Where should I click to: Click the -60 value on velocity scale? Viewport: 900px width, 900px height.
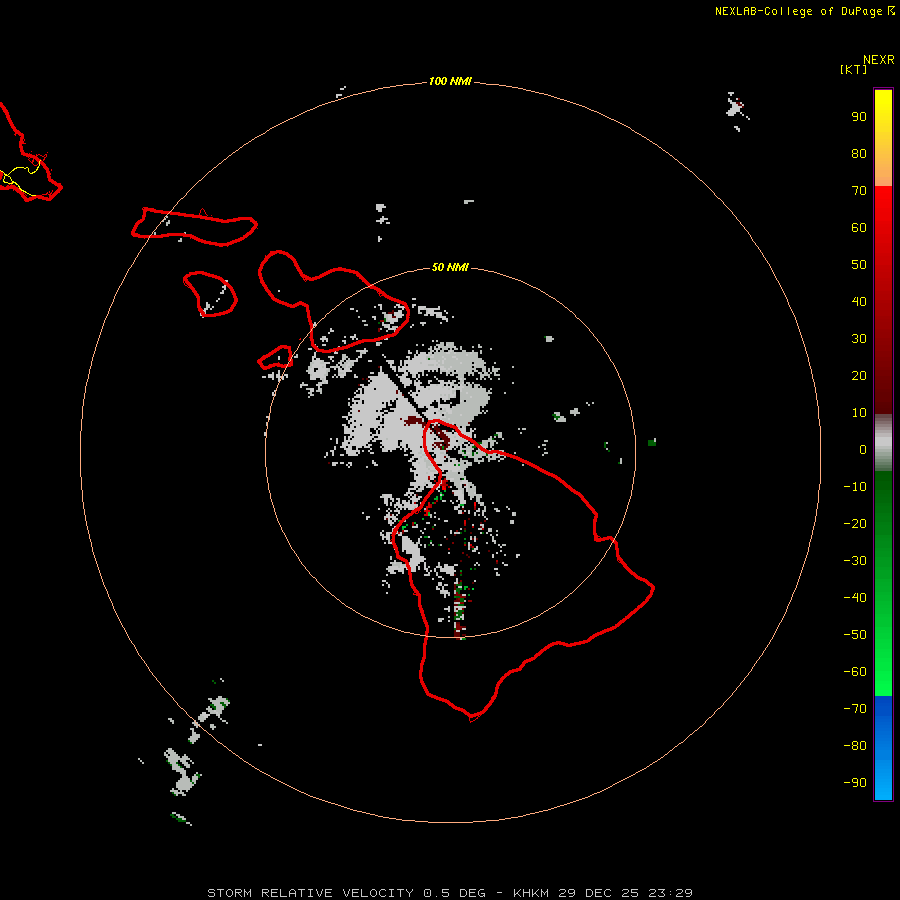pyautogui.click(x=855, y=672)
